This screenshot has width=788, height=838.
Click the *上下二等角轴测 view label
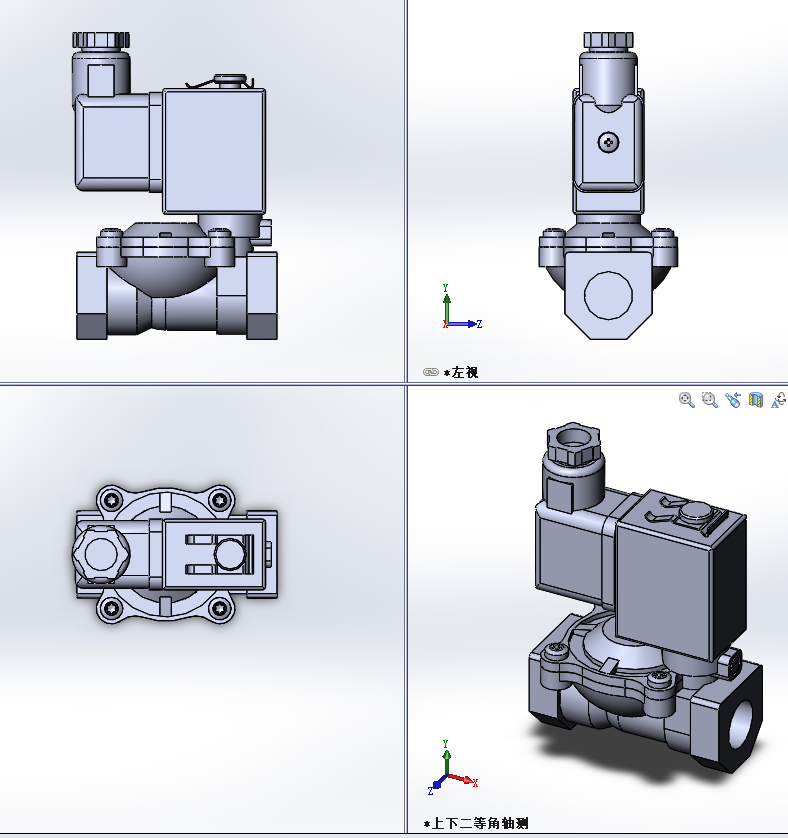tap(476, 824)
